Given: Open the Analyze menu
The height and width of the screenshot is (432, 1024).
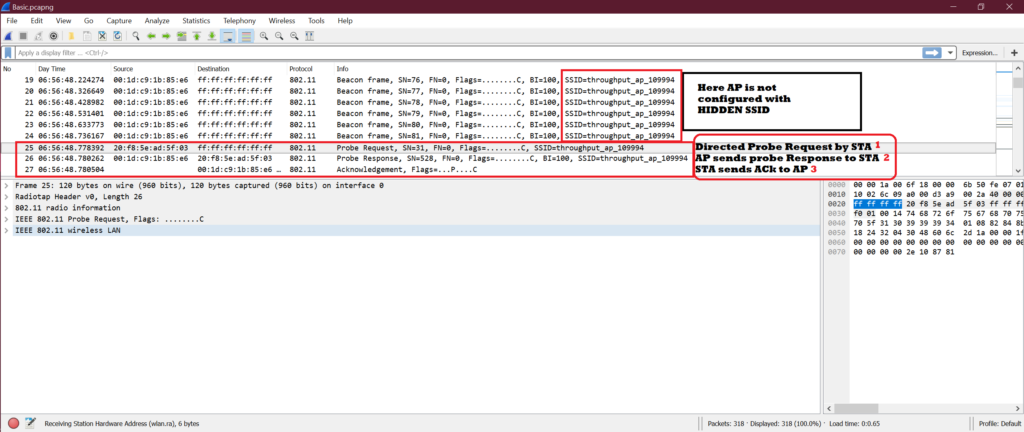Looking at the screenshot, I should pyautogui.click(x=157, y=21).
